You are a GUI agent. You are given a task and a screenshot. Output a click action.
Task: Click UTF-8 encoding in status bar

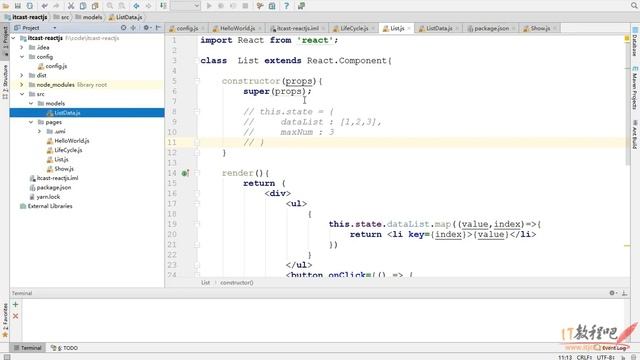(606, 357)
